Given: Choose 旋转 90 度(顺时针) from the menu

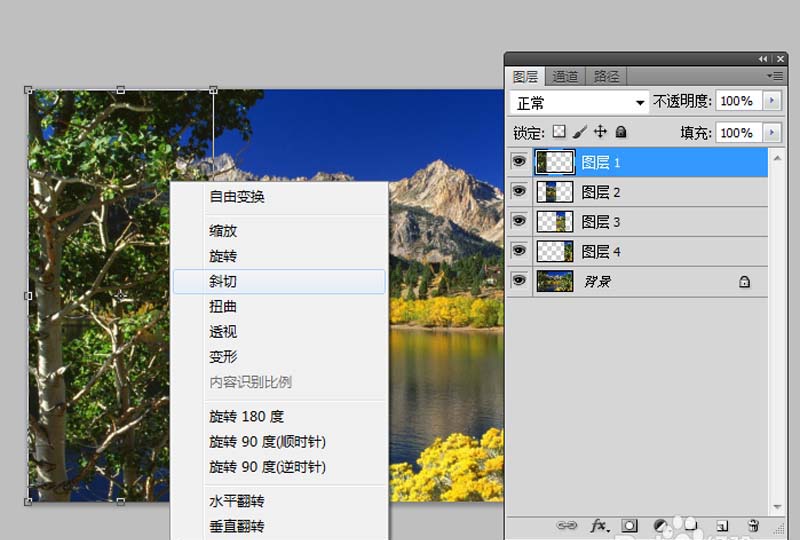Looking at the screenshot, I should coord(279,441).
